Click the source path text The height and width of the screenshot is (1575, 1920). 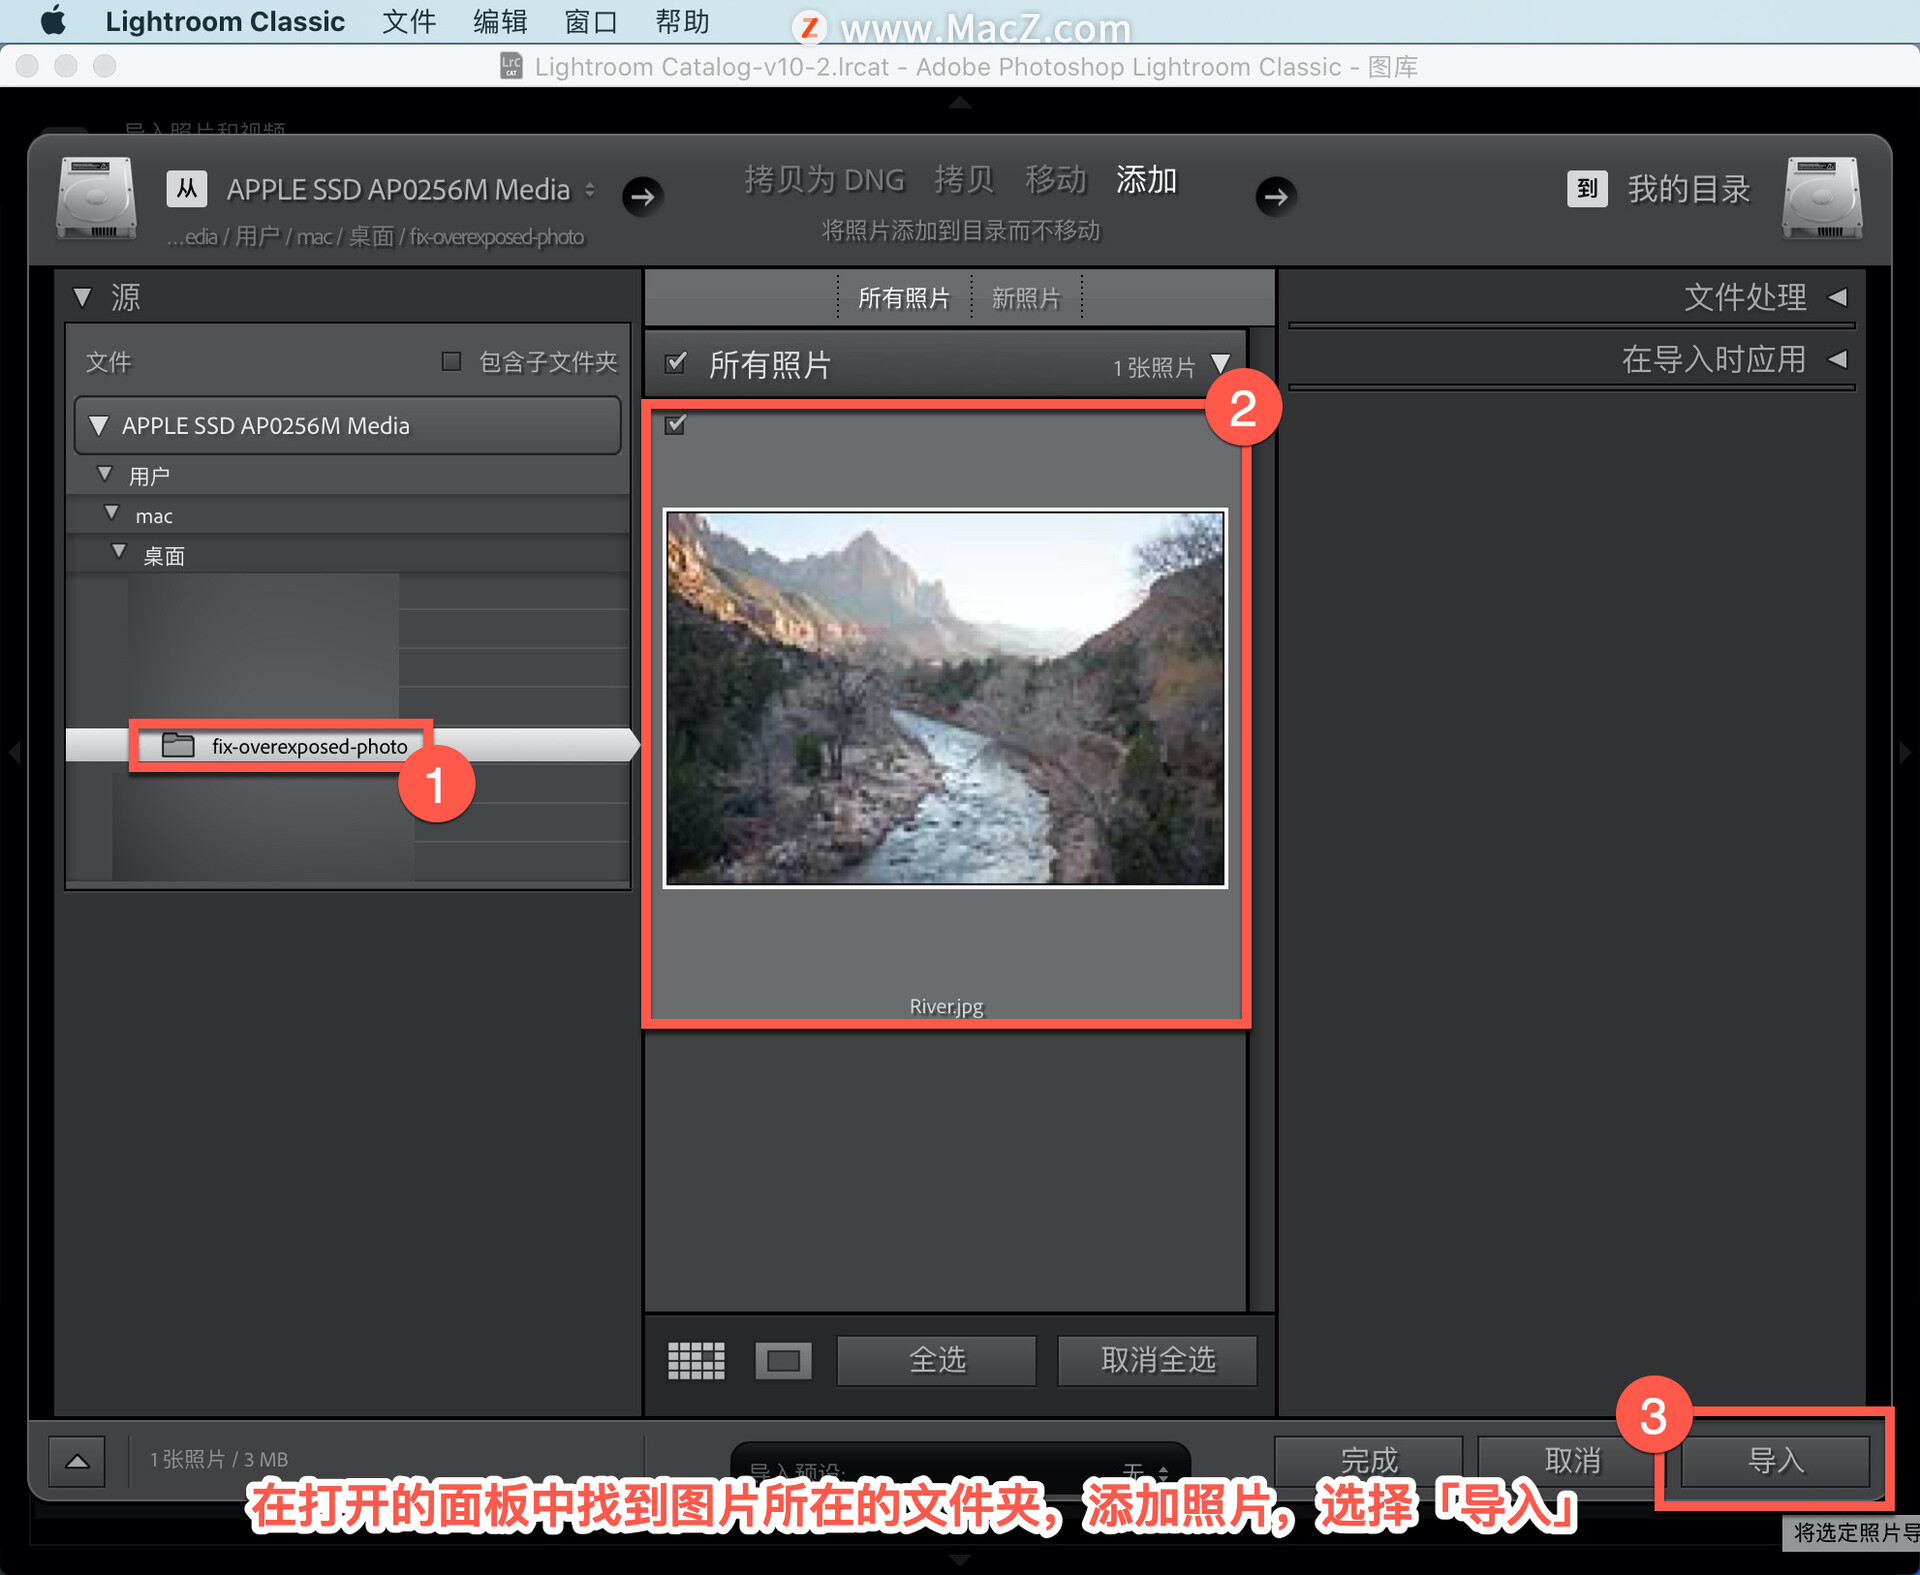tap(375, 237)
